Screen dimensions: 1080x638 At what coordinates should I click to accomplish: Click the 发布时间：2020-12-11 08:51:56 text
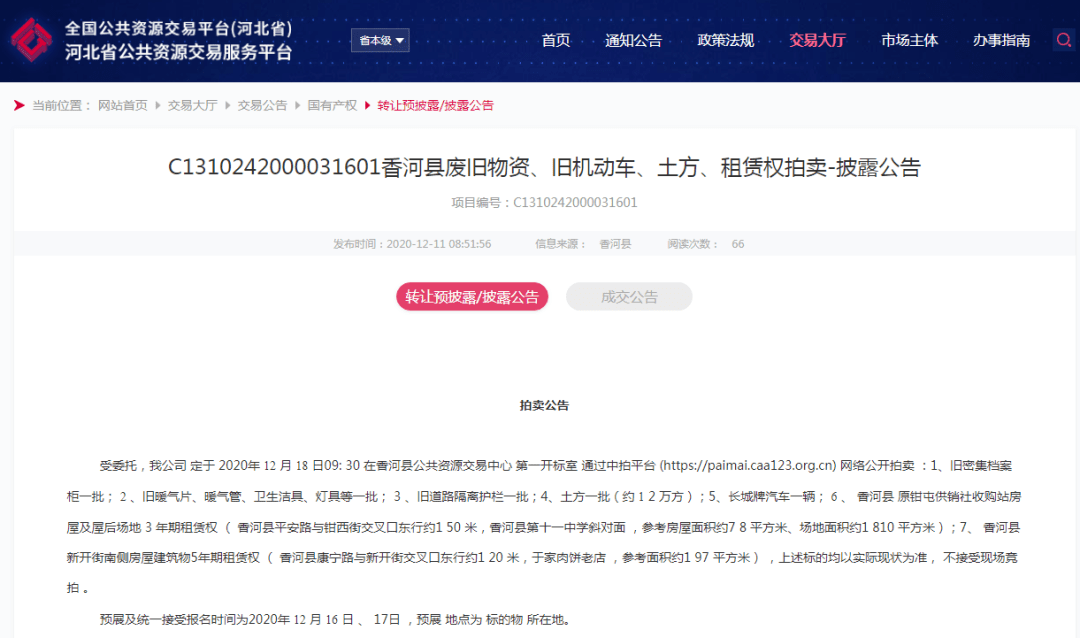pos(412,244)
